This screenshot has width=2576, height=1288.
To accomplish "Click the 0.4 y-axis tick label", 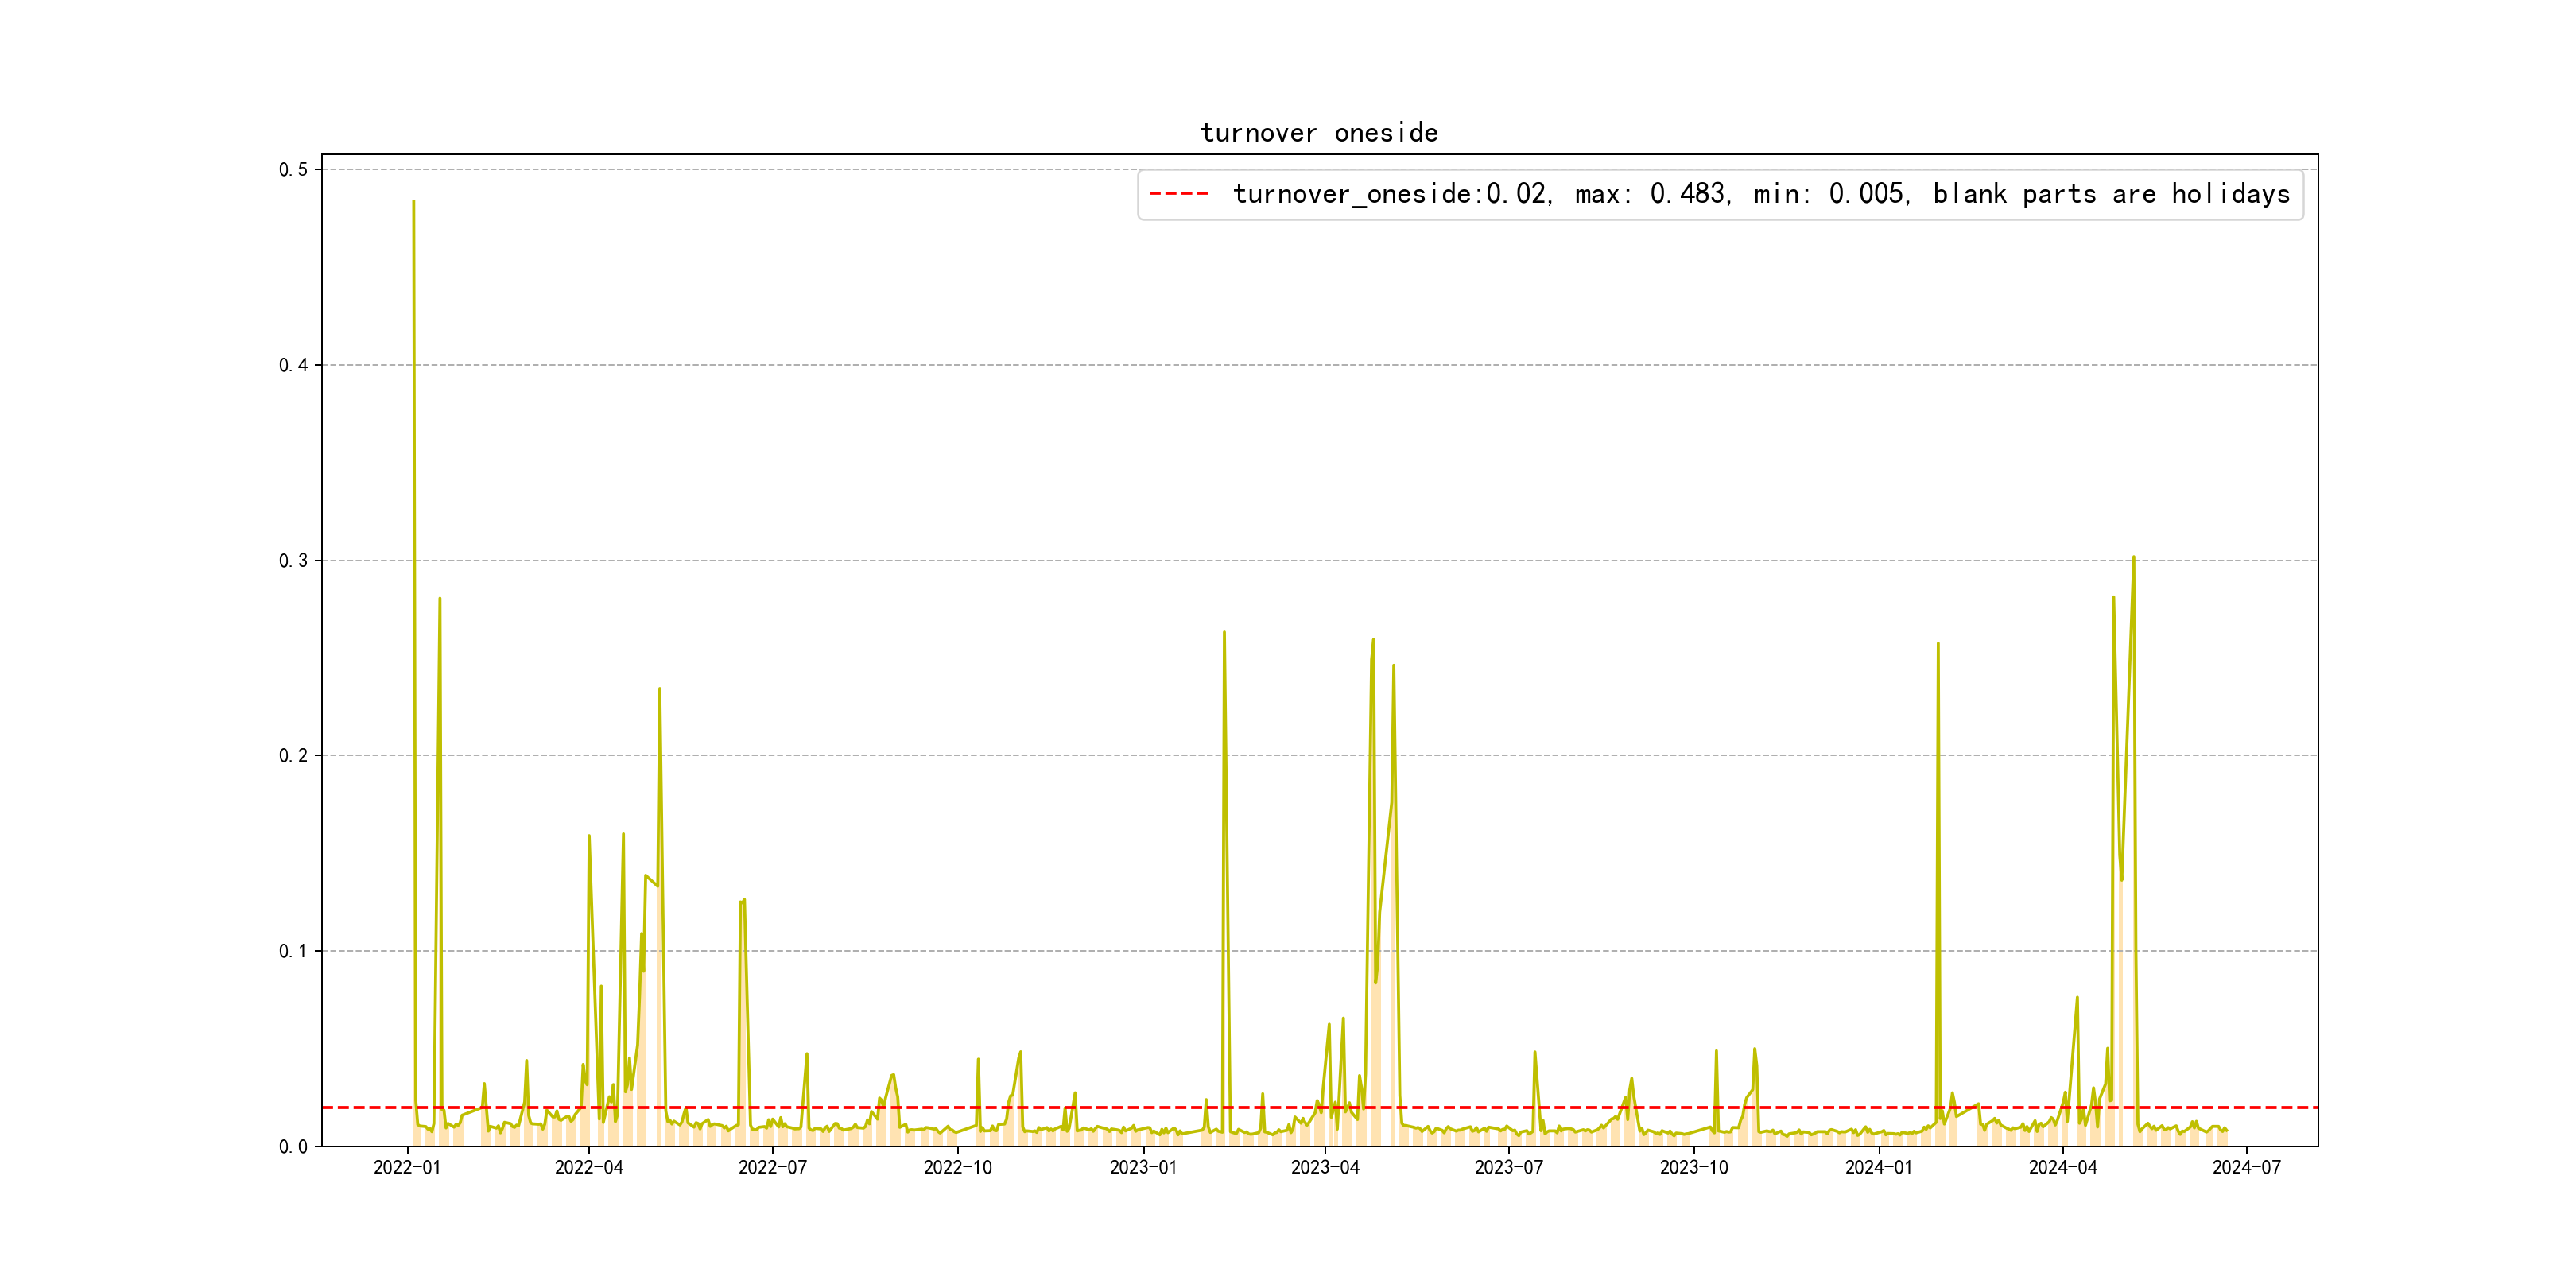I will [293, 365].
